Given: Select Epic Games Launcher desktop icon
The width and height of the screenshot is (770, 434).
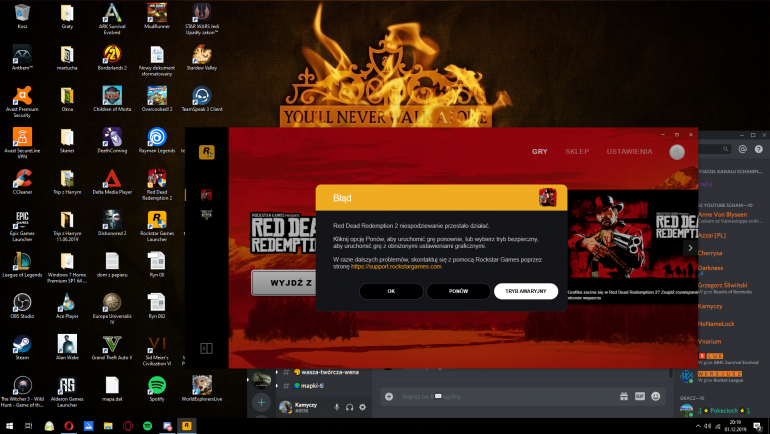Looking at the screenshot, I should [22, 226].
